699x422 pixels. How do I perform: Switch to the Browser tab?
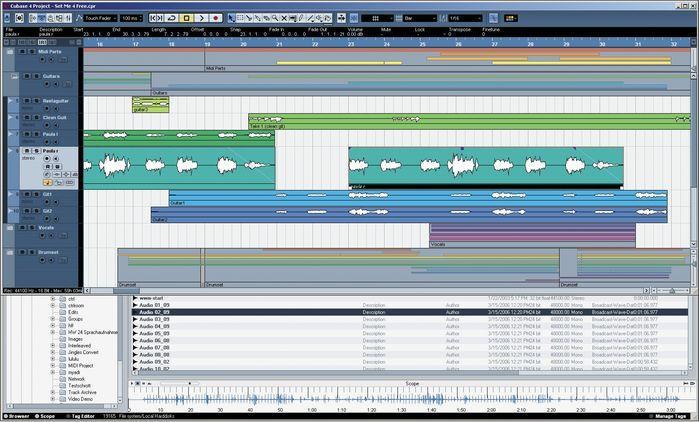[x=16, y=416]
